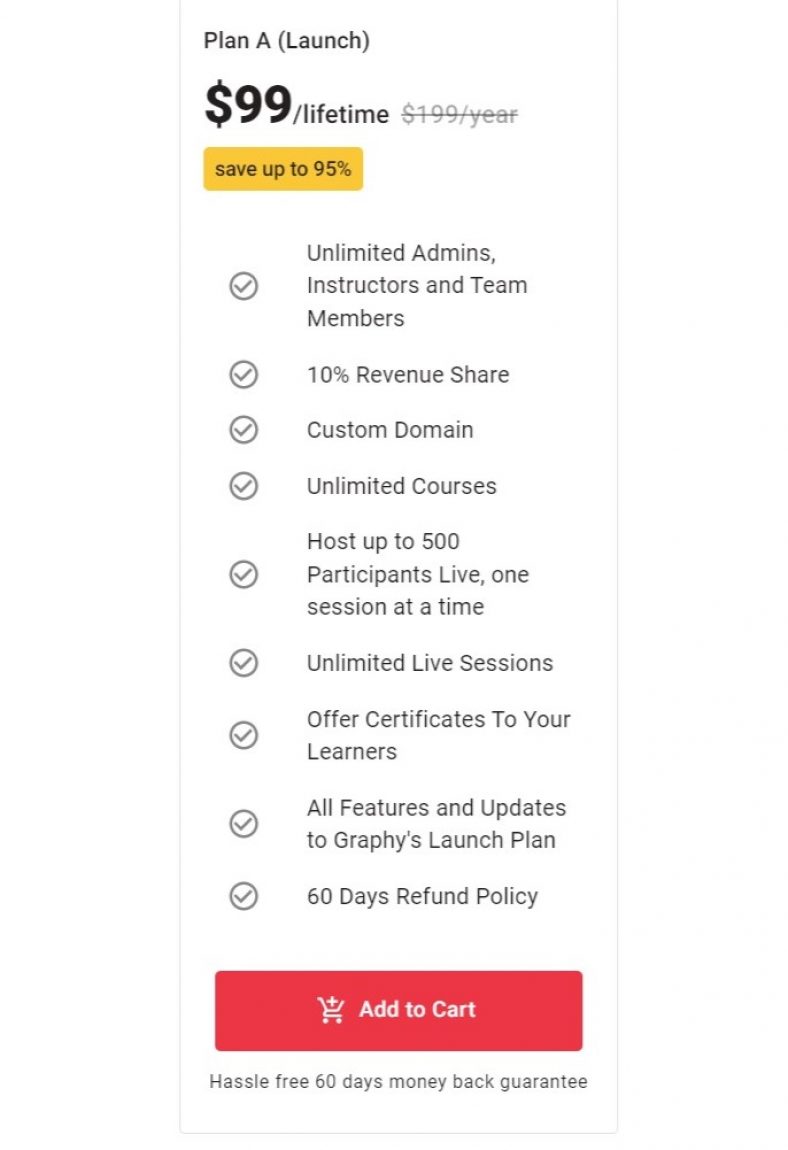
Task: Click the cart icon in red button
Action: pos(331,1009)
